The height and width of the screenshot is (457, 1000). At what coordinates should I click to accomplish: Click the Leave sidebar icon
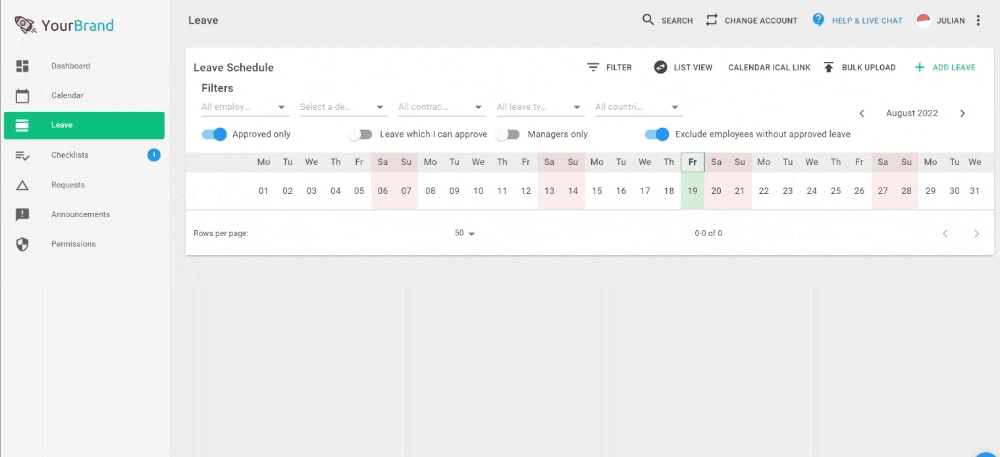coord(22,126)
